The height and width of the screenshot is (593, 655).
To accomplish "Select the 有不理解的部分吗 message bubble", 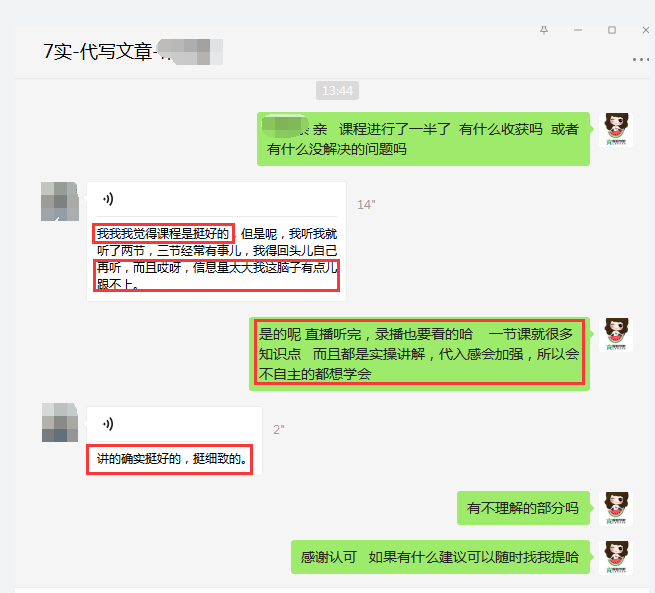I will [x=523, y=508].
